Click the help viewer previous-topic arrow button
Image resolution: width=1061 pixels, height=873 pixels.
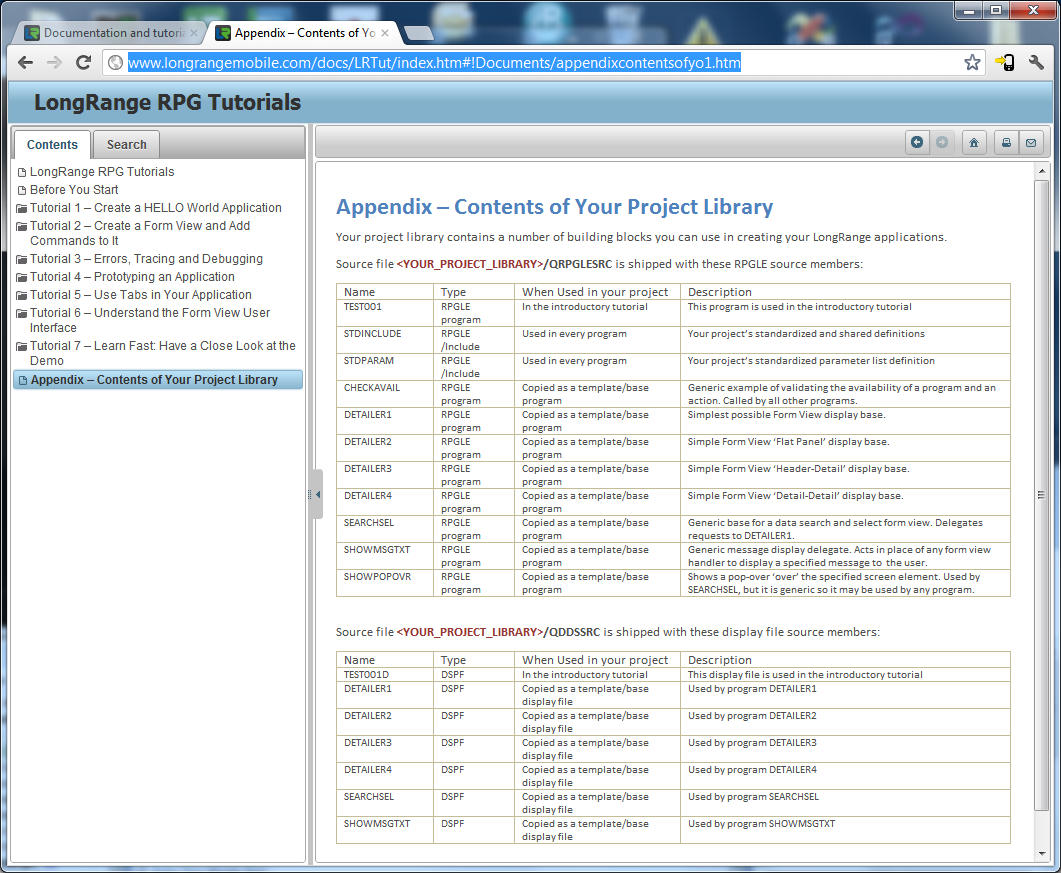917,142
